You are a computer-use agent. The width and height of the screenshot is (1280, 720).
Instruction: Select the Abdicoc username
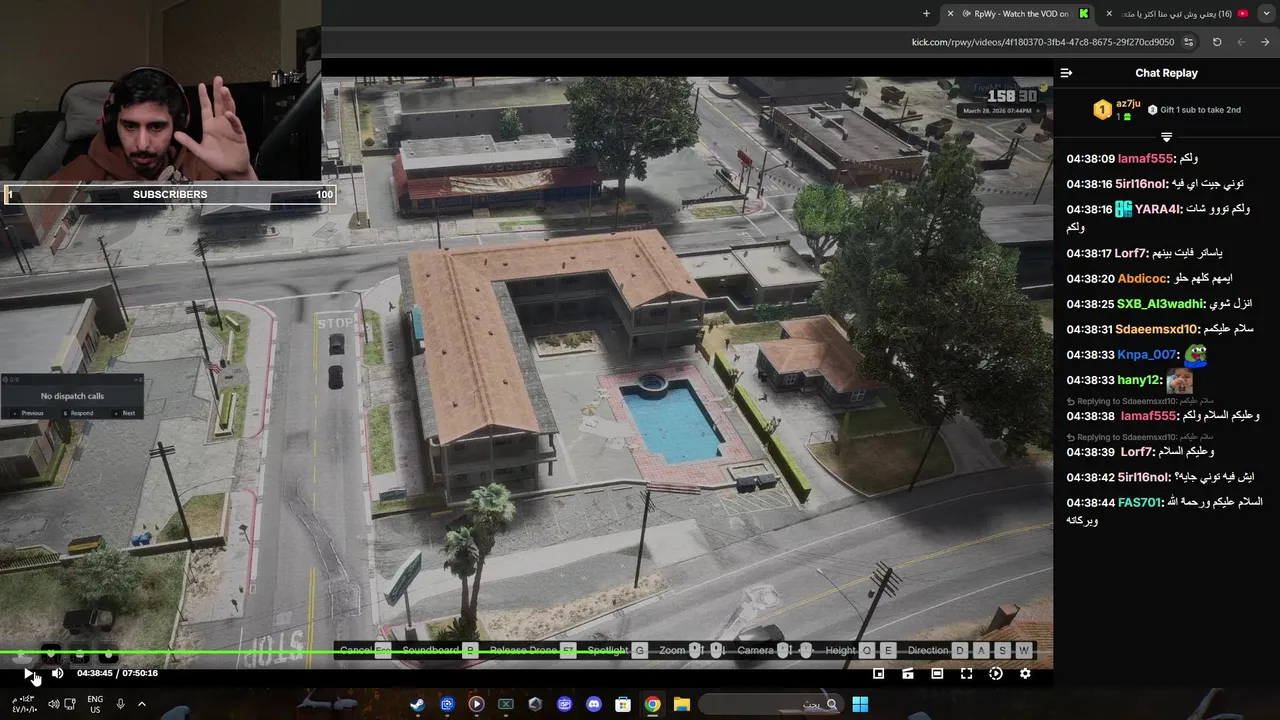tap(1143, 279)
